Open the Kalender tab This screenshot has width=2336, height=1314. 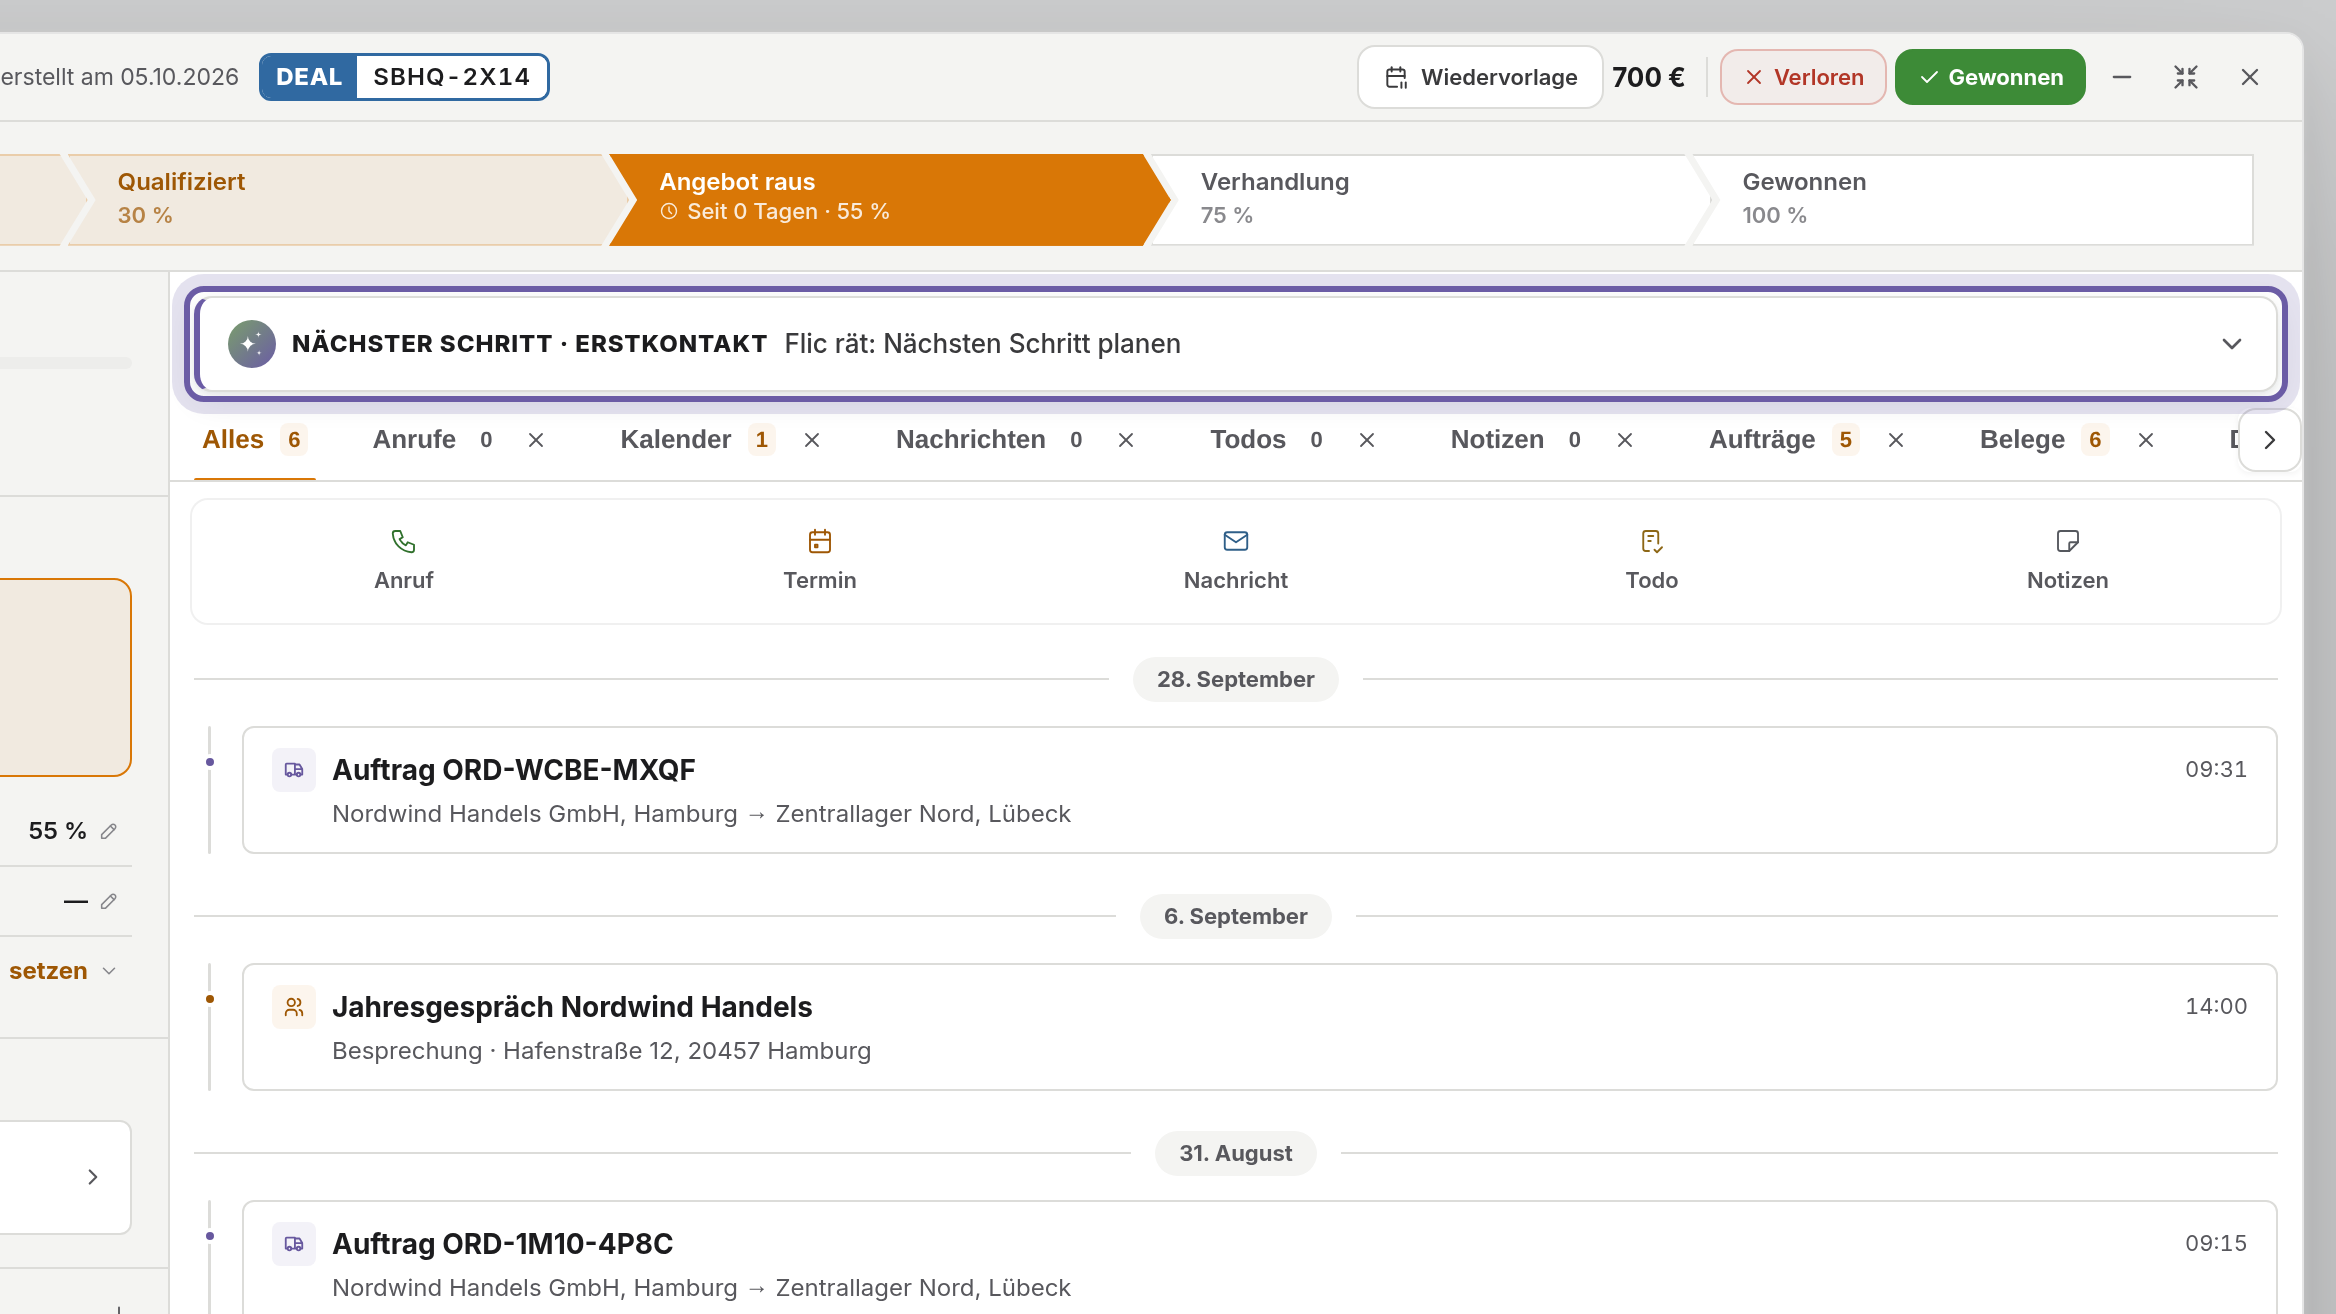(x=697, y=440)
